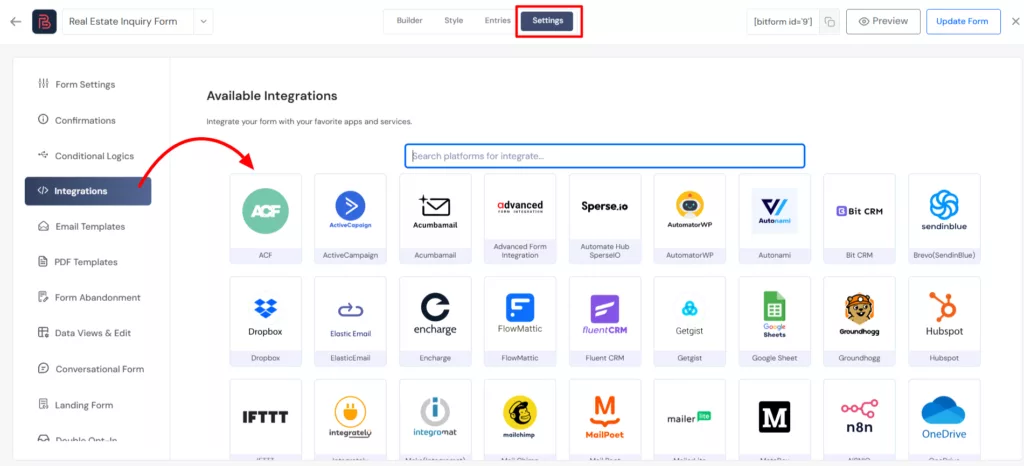Viewport: 1024px width, 466px height.
Task: Open Advanced Form Integration card
Action: [x=520, y=219]
